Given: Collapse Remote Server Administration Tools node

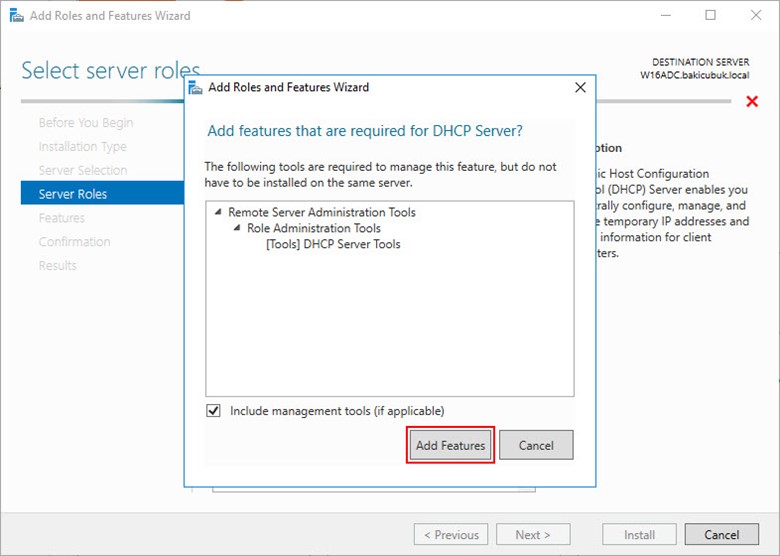Looking at the screenshot, I should coord(218,212).
